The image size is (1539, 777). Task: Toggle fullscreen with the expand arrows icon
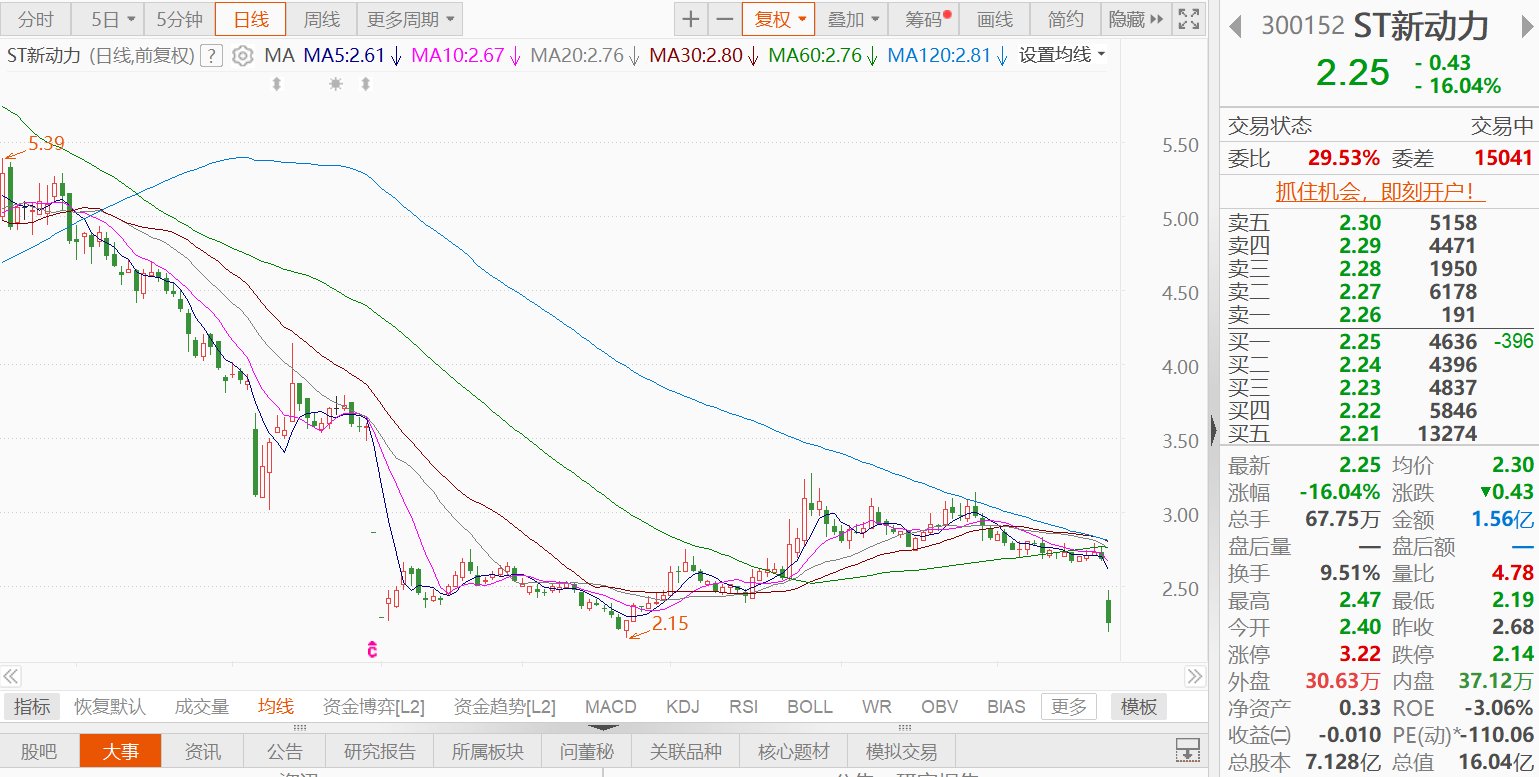(x=1188, y=18)
